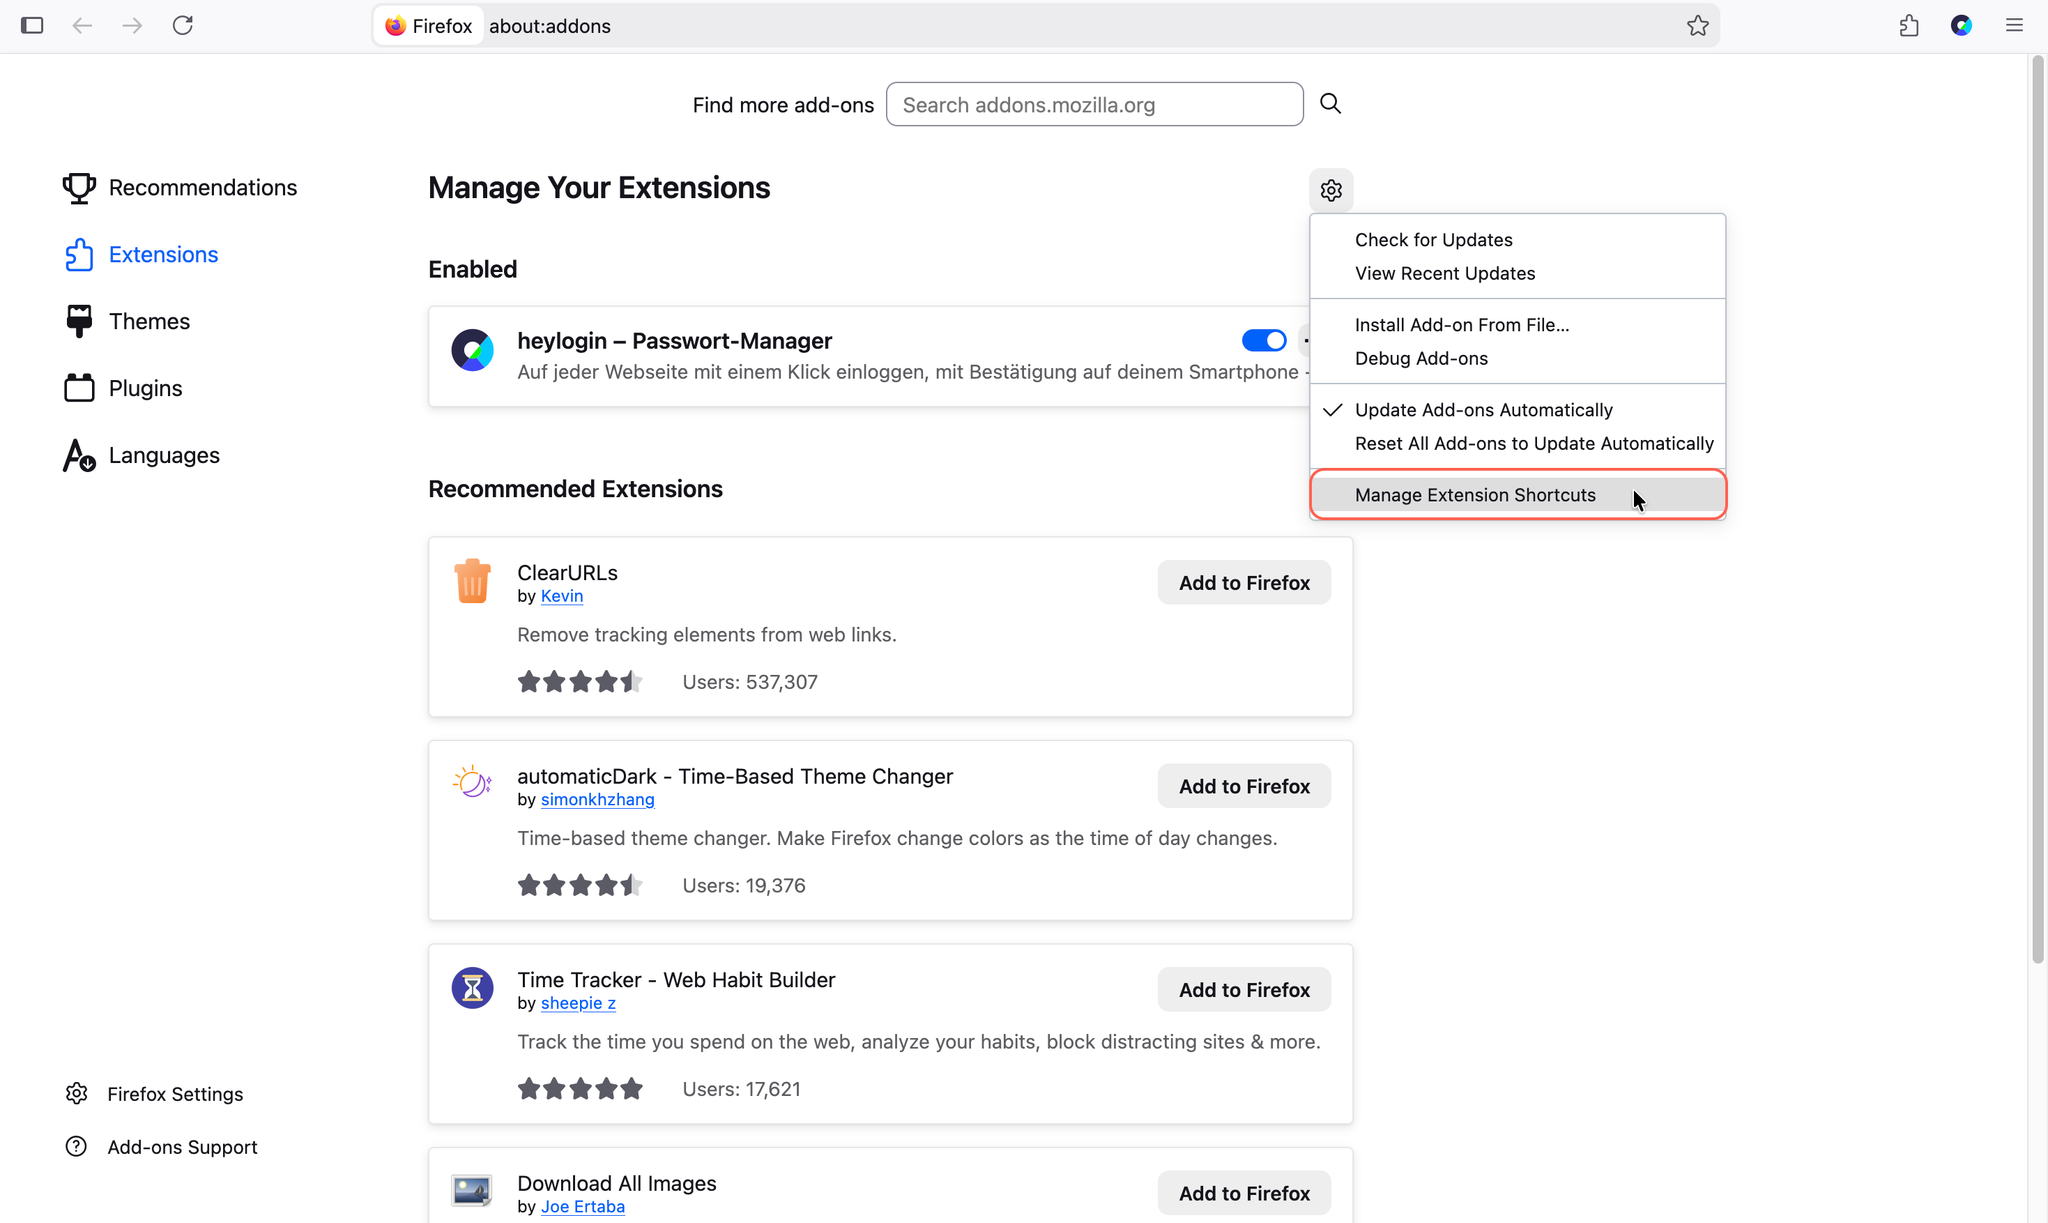This screenshot has height=1223, width=2048.
Task: Click the ClearURLs extension name
Action: [x=567, y=573]
